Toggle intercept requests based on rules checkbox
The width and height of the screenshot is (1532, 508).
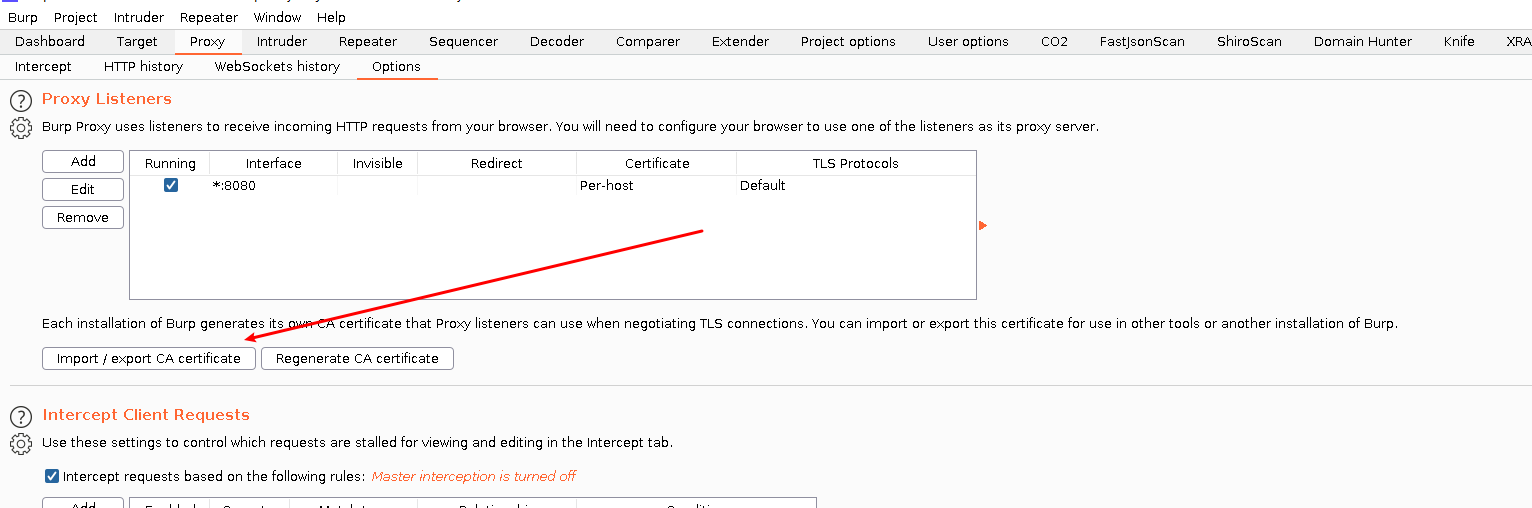[52, 476]
